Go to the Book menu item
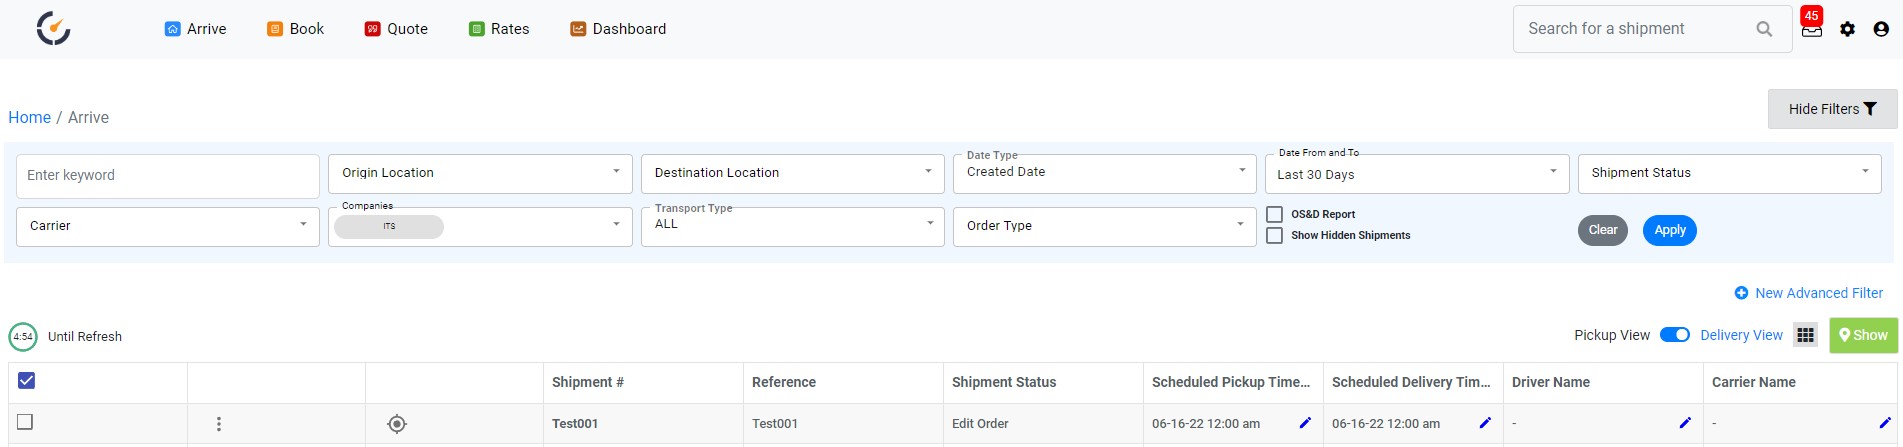 click(295, 29)
